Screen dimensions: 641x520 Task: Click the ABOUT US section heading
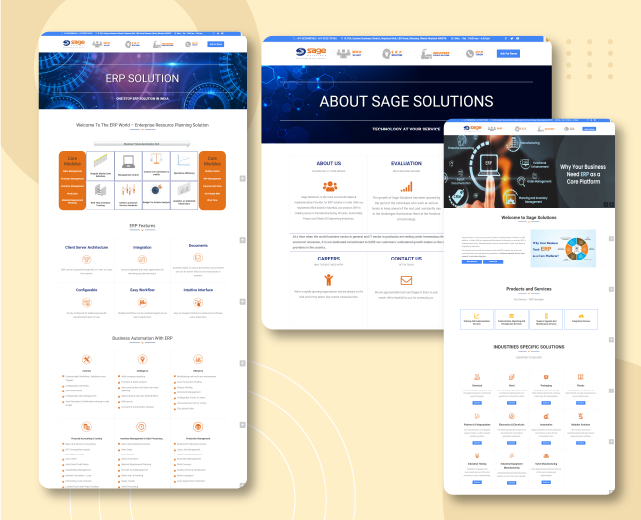click(329, 163)
